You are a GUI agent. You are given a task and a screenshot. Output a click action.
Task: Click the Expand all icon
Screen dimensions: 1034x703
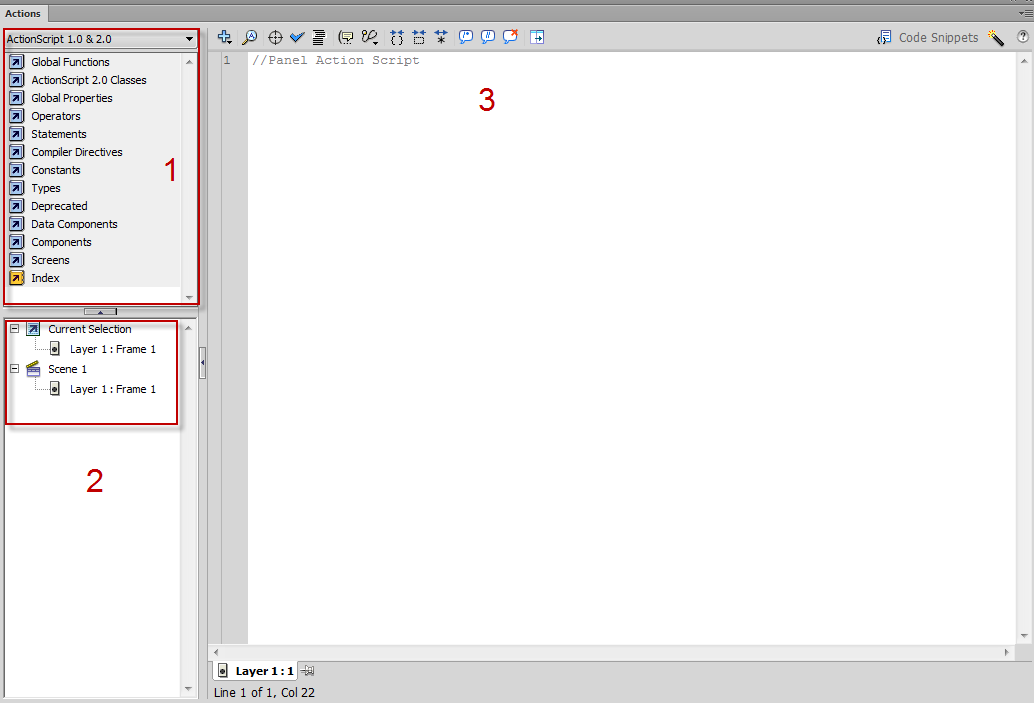[441, 38]
